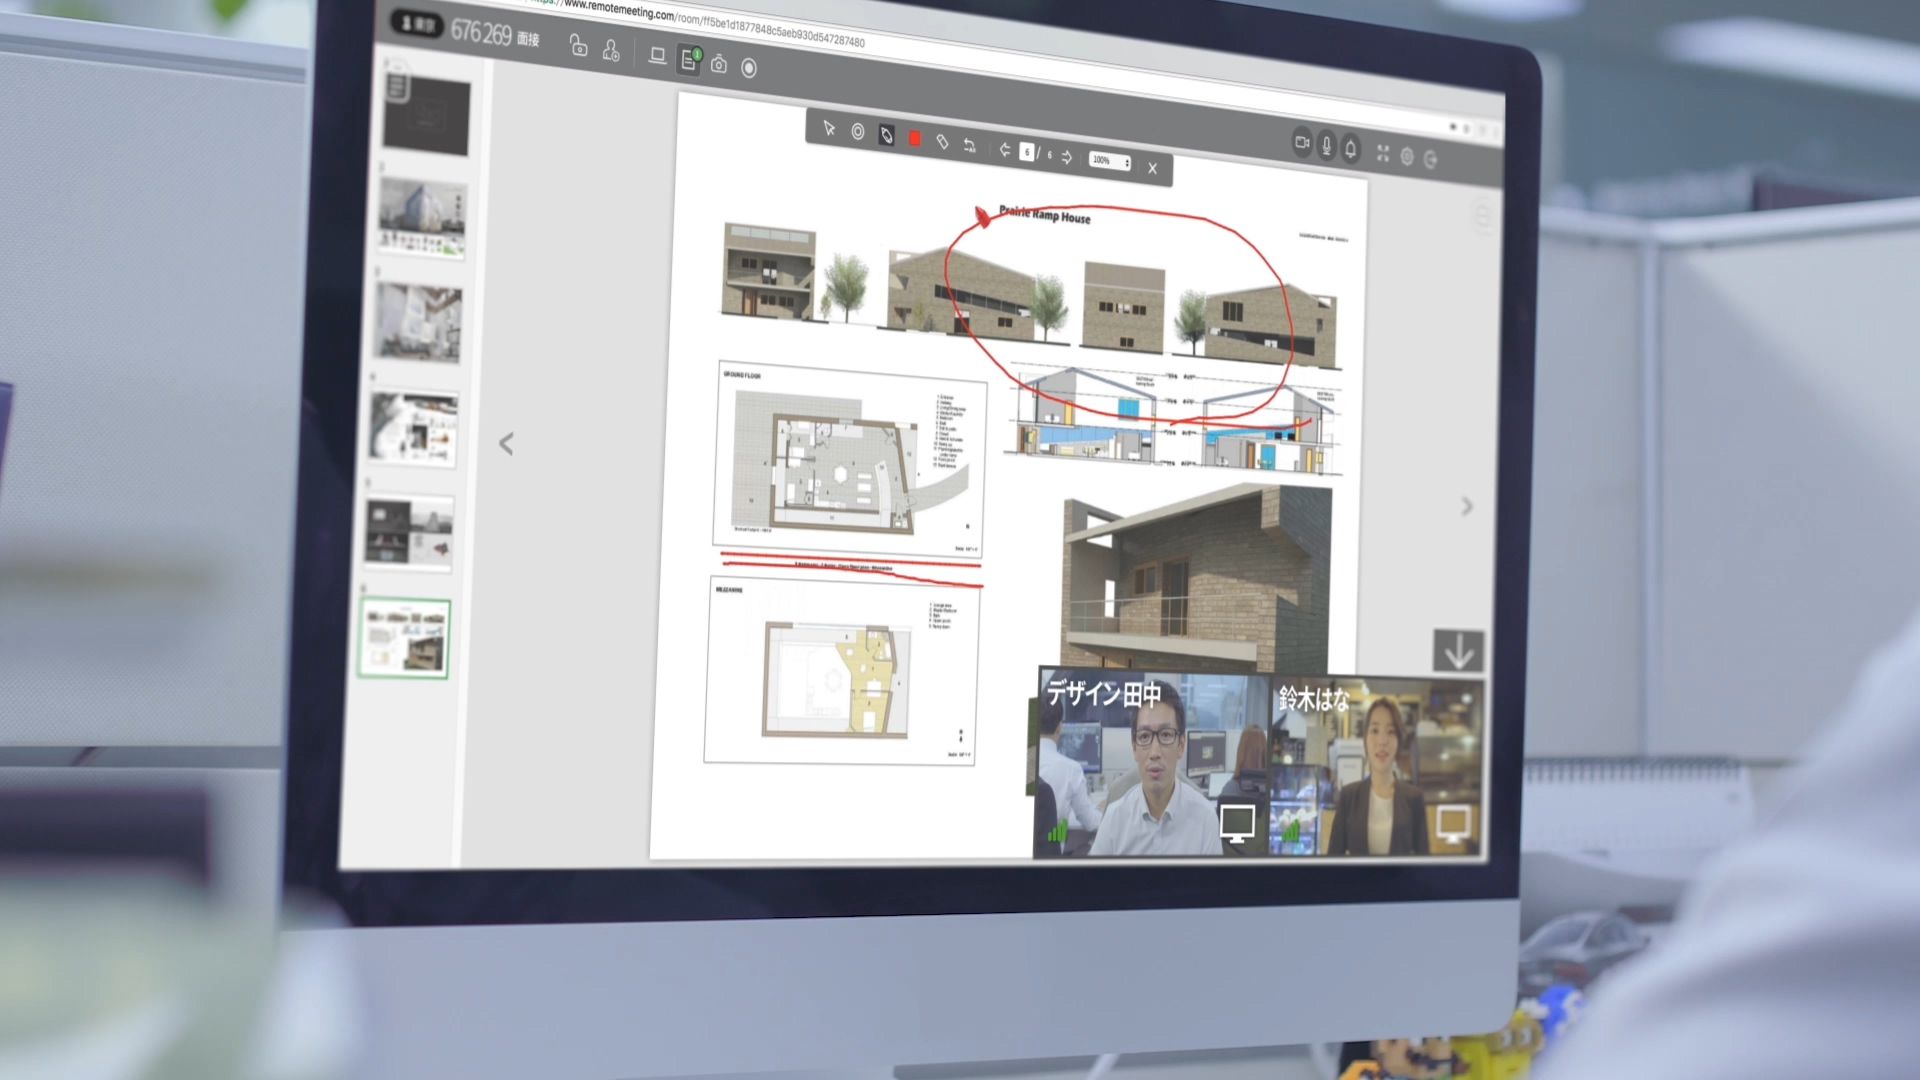The width and height of the screenshot is (1920, 1080).
Task: Click the participants count badge
Action: (x=416, y=23)
